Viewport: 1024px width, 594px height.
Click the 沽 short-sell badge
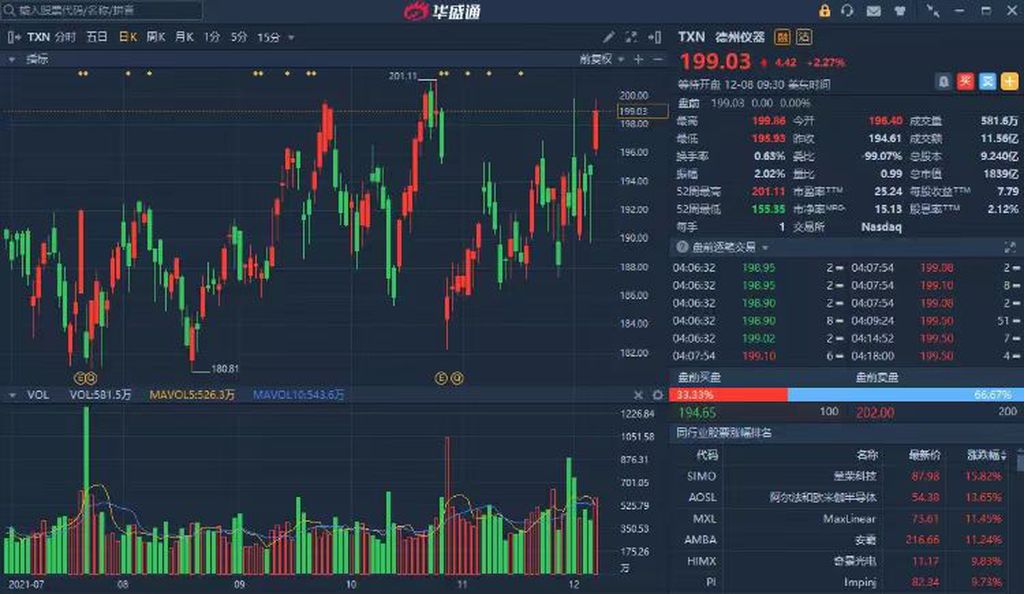pyautogui.click(x=803, y=37)
